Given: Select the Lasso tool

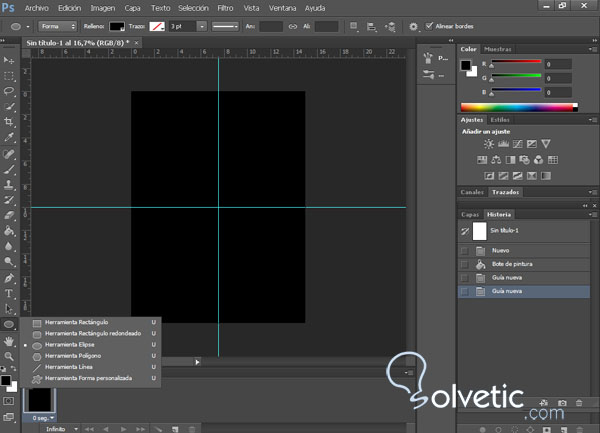Looking at the screenshot, I should (9, 90).
